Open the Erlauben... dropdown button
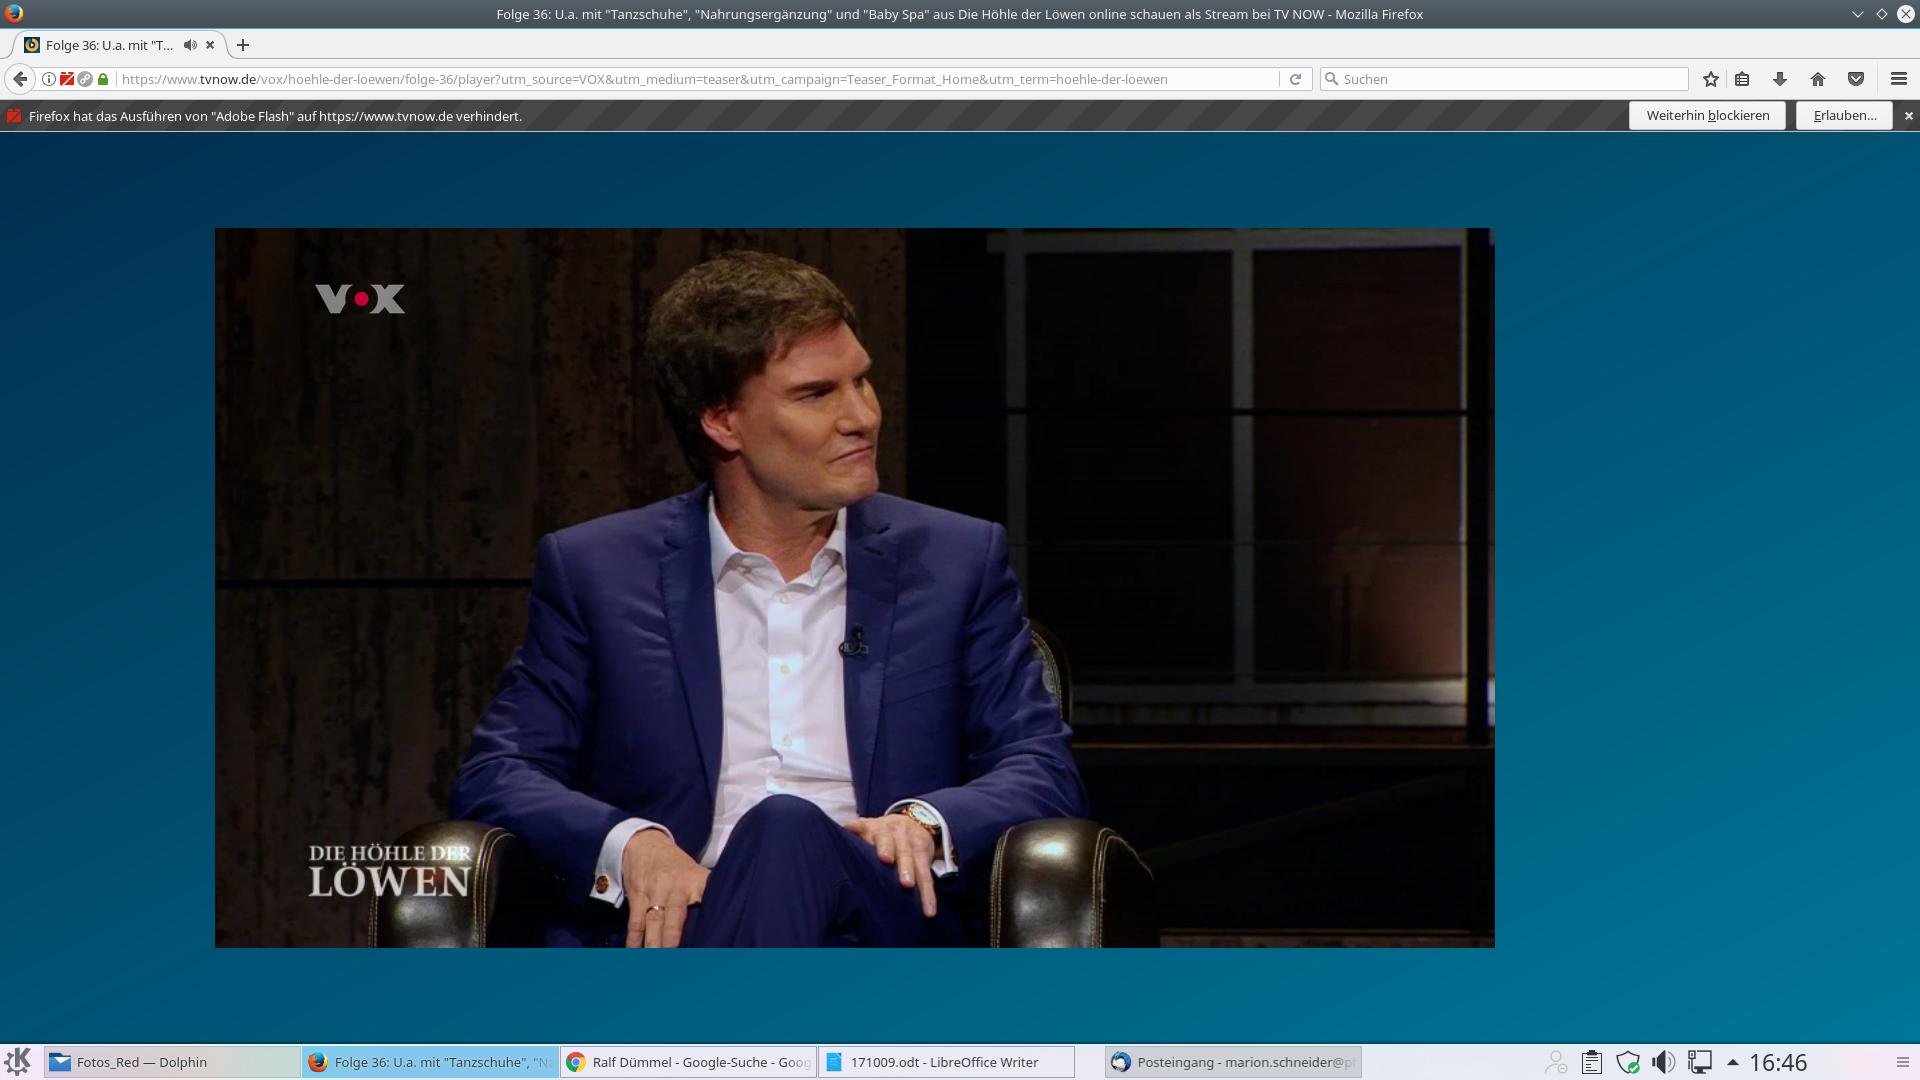The width and height of the screenshot is (1920, 1080). point(1844,115)
